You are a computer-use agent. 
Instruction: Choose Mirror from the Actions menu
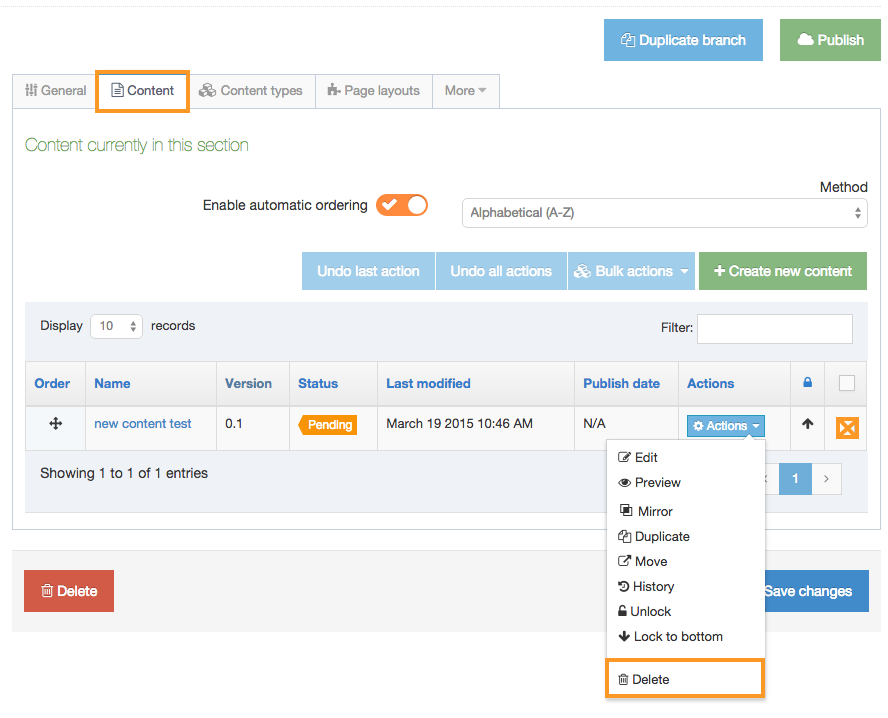click(654, 511)
